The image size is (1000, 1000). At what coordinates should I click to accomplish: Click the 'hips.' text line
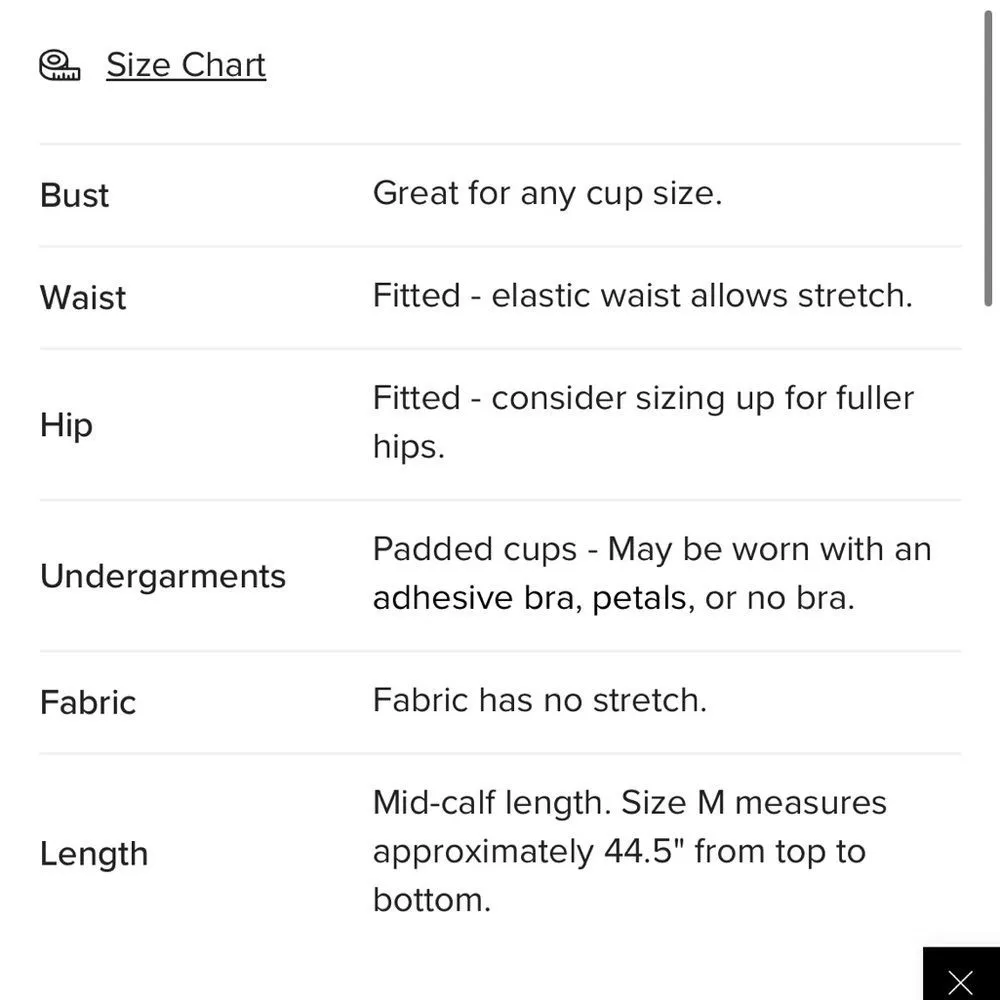click(x=408, y=448)
